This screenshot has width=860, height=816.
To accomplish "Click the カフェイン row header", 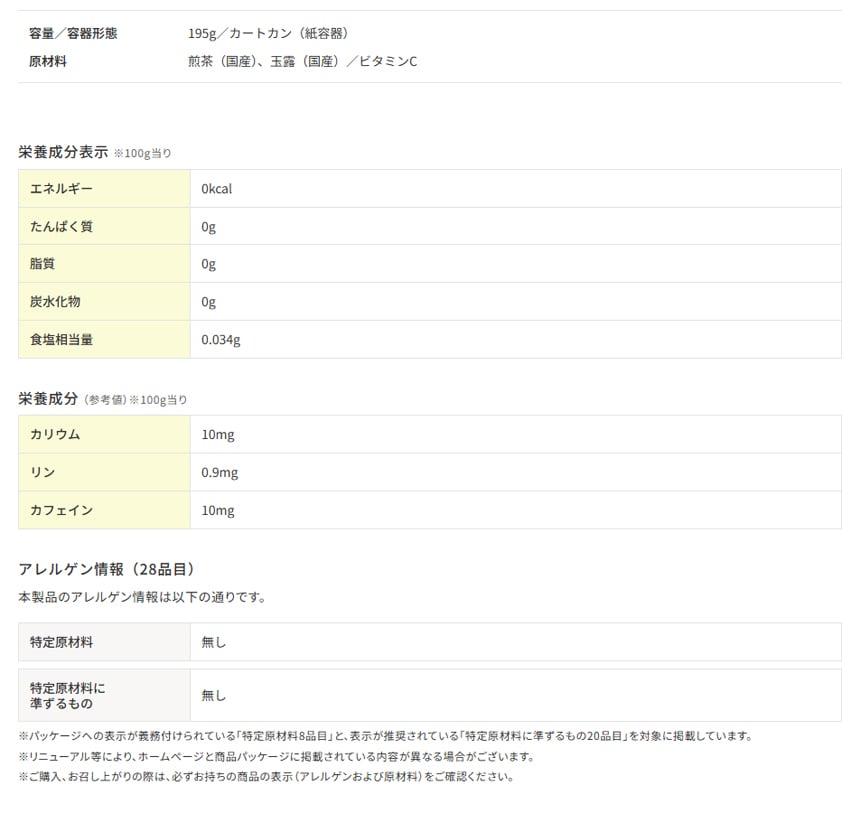I will pos(62,510).
